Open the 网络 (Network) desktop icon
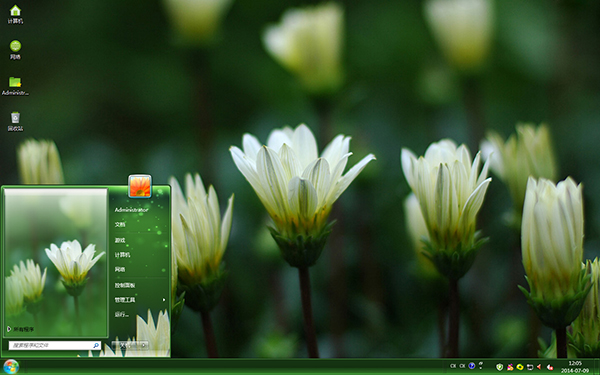This screenshot has width=600, height=375. tap(15, 50)
